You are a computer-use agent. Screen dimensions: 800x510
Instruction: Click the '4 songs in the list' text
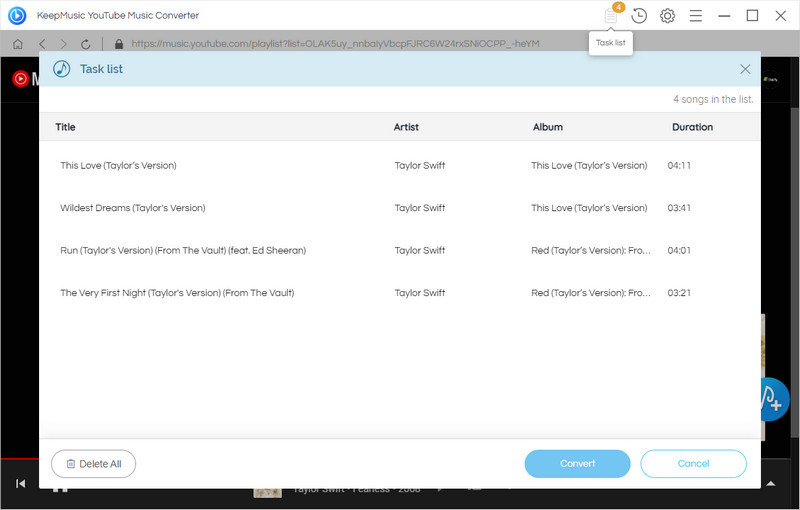coord(713,99)
